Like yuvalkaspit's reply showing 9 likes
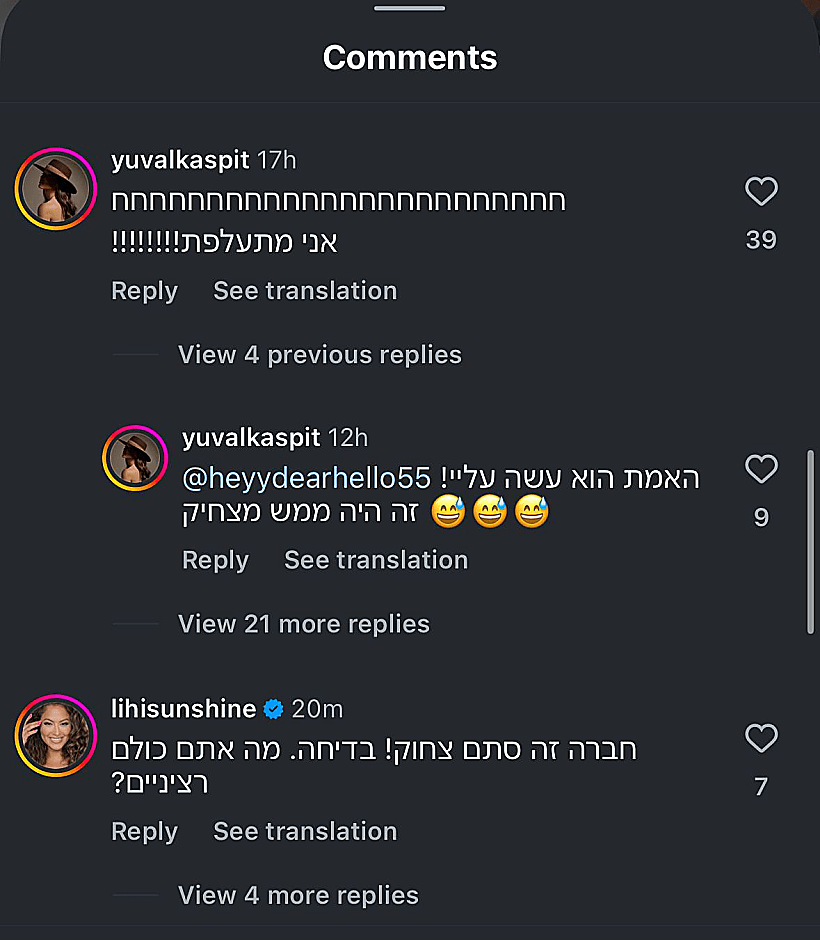 coord(761,470)
